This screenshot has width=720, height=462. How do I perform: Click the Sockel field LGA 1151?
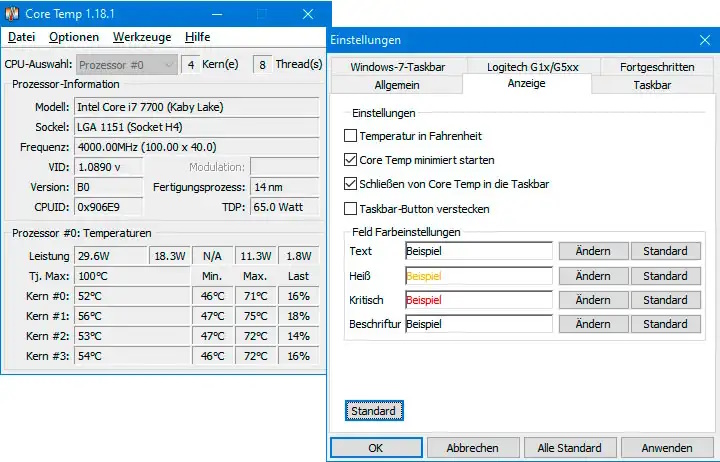pyautogui.click(x=197, y=127)
